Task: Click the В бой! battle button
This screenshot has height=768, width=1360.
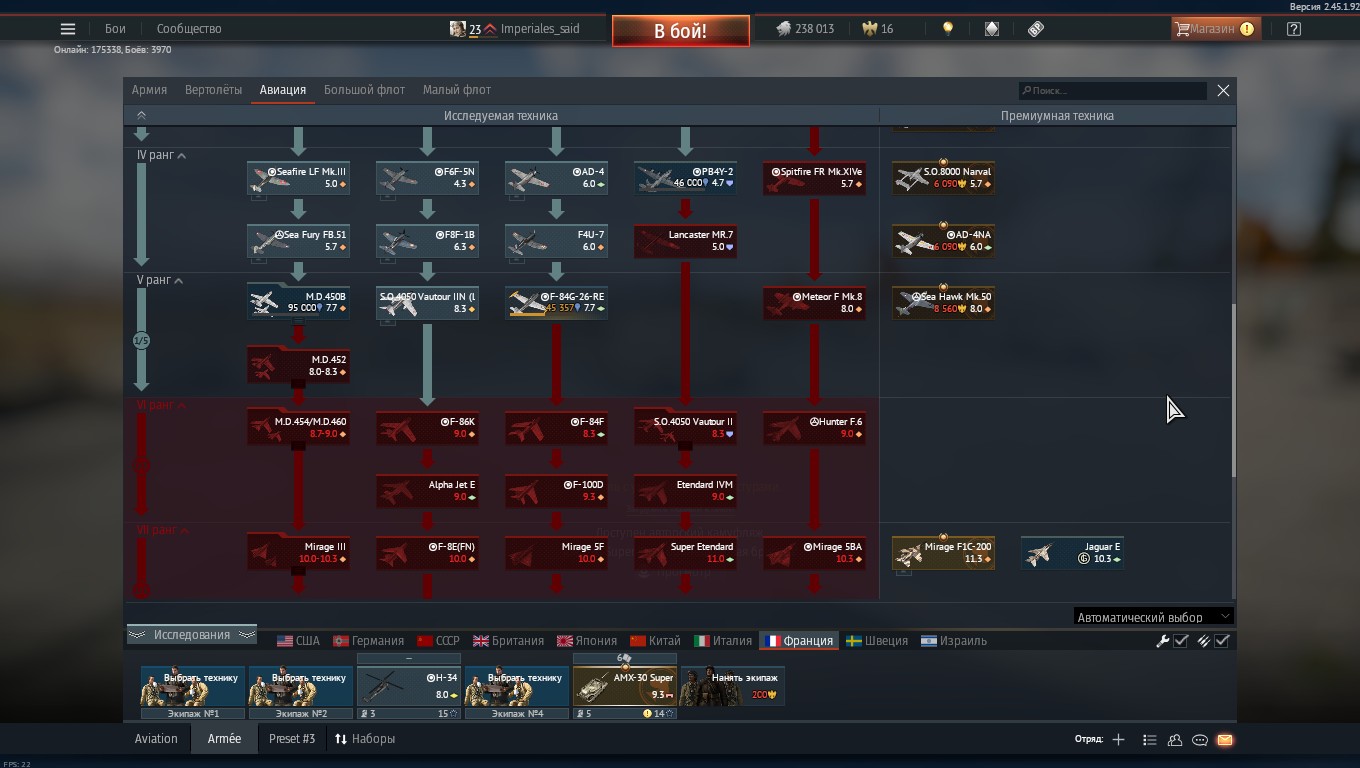Action: [x=681, y=31]
